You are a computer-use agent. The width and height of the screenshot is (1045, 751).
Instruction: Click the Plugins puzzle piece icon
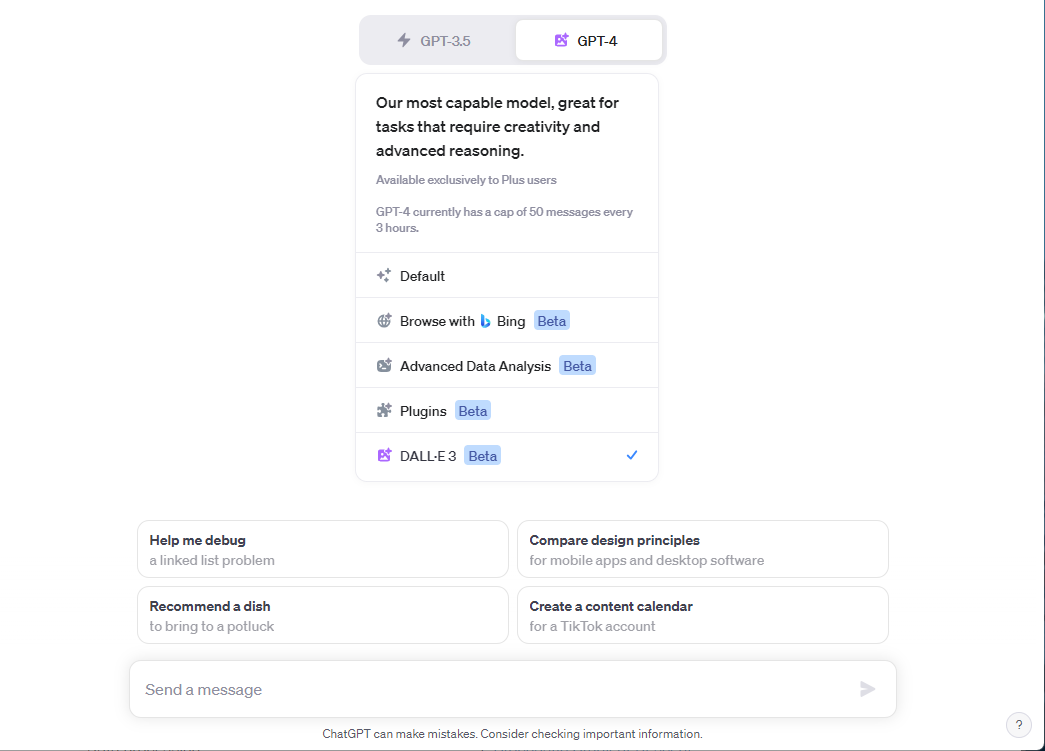click(385, 410)
